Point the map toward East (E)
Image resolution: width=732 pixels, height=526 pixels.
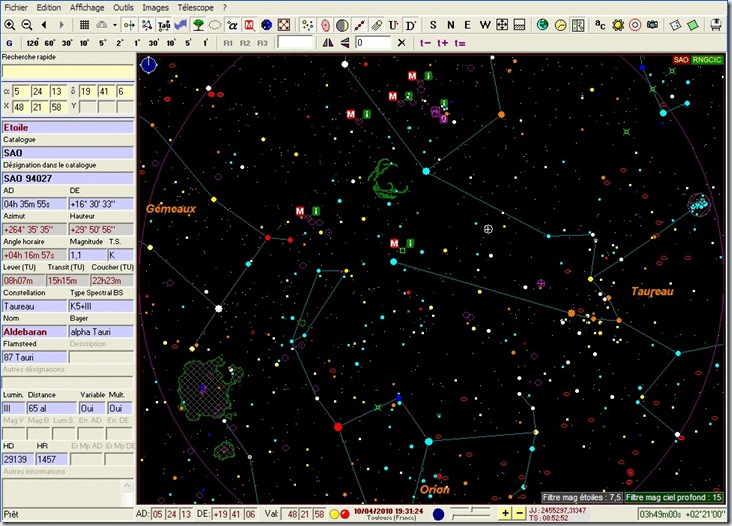pos(467,25)
